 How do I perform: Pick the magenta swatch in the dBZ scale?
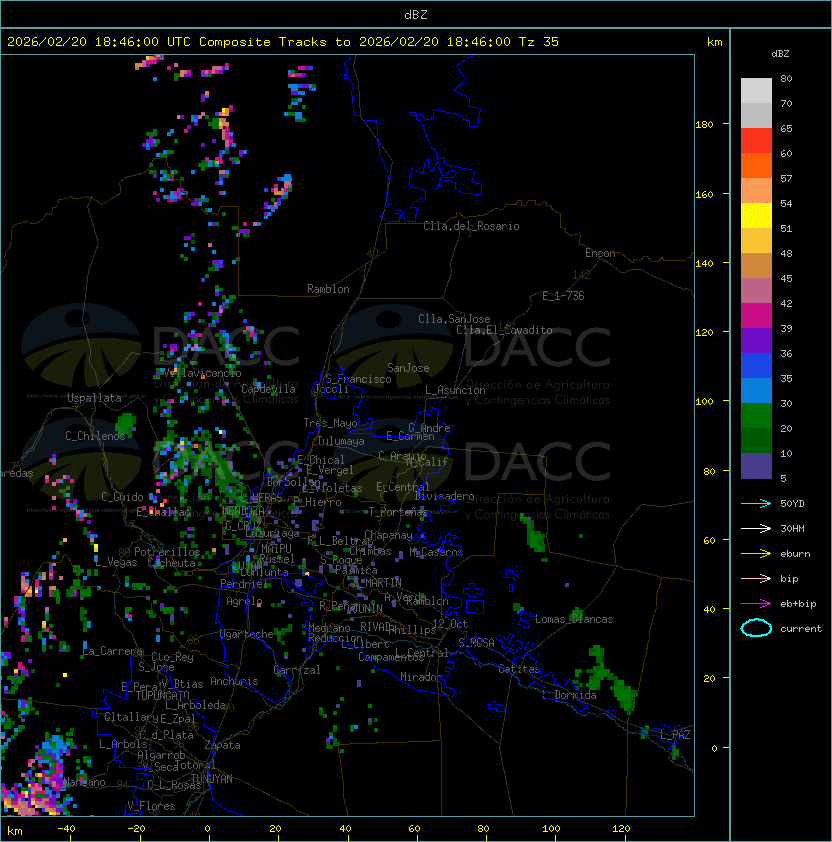[x=756, y=316]
